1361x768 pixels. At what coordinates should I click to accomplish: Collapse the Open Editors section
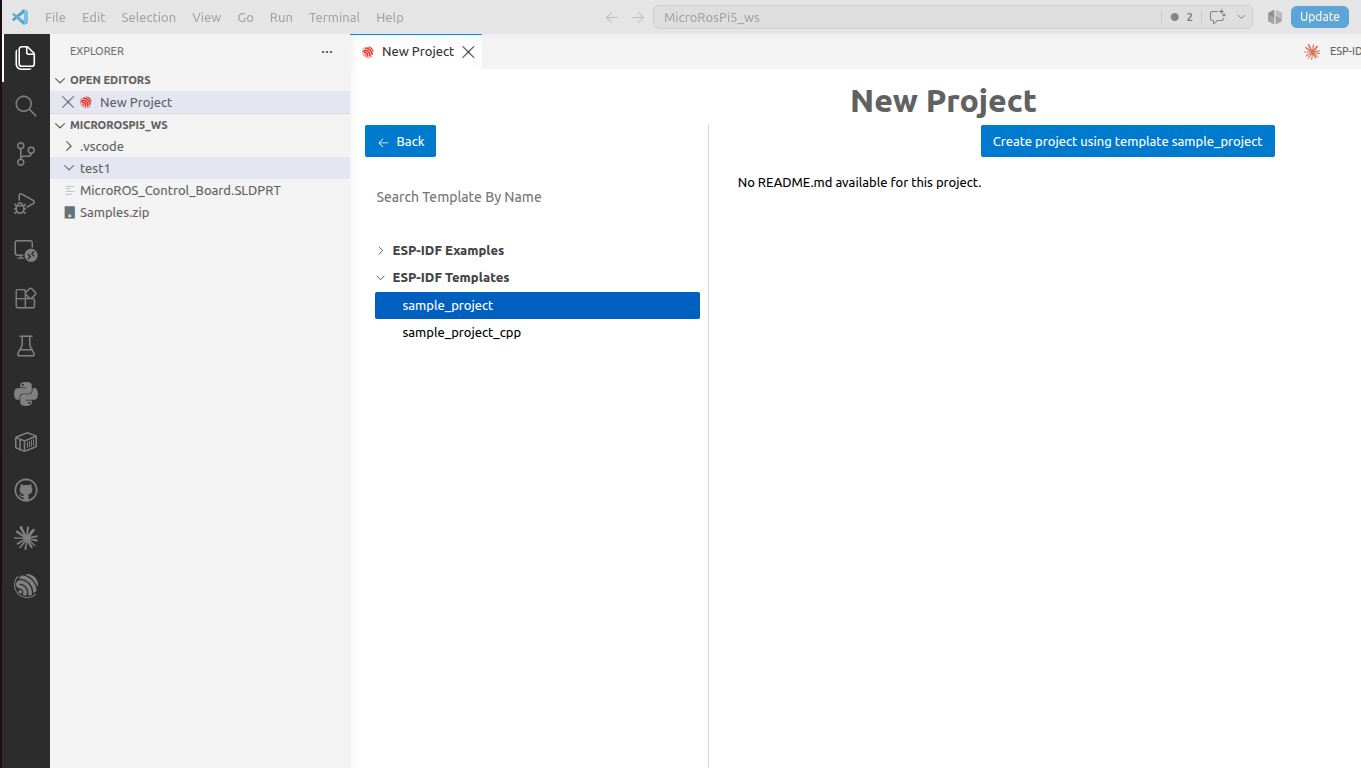pos(60,80)
